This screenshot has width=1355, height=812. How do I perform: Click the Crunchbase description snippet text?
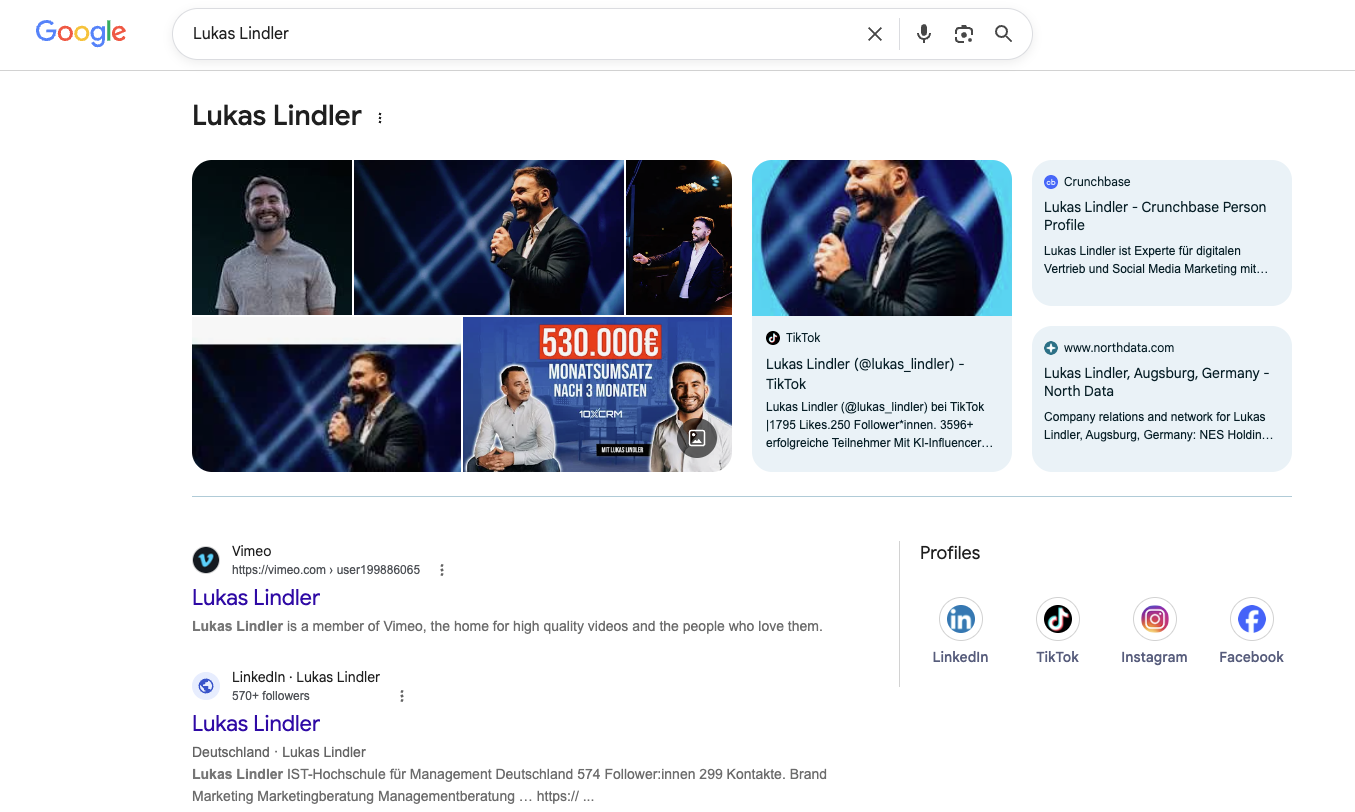pyautogui.click(x=1156, y=260)
